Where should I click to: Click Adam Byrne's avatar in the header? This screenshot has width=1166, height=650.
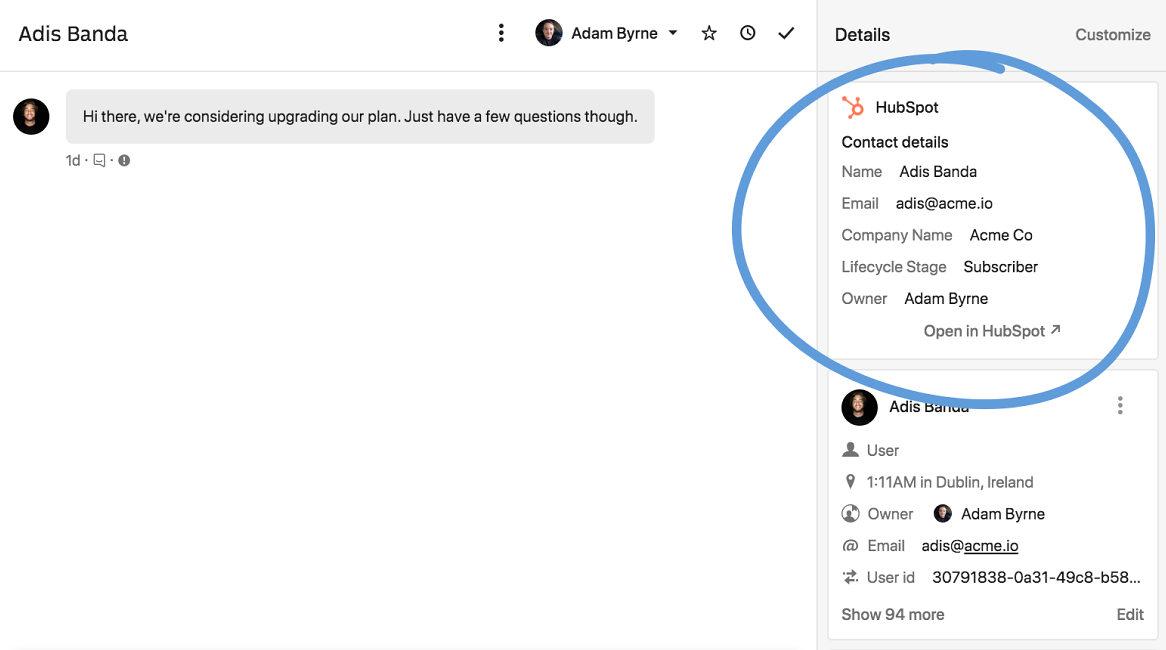[x=549, y=33]
